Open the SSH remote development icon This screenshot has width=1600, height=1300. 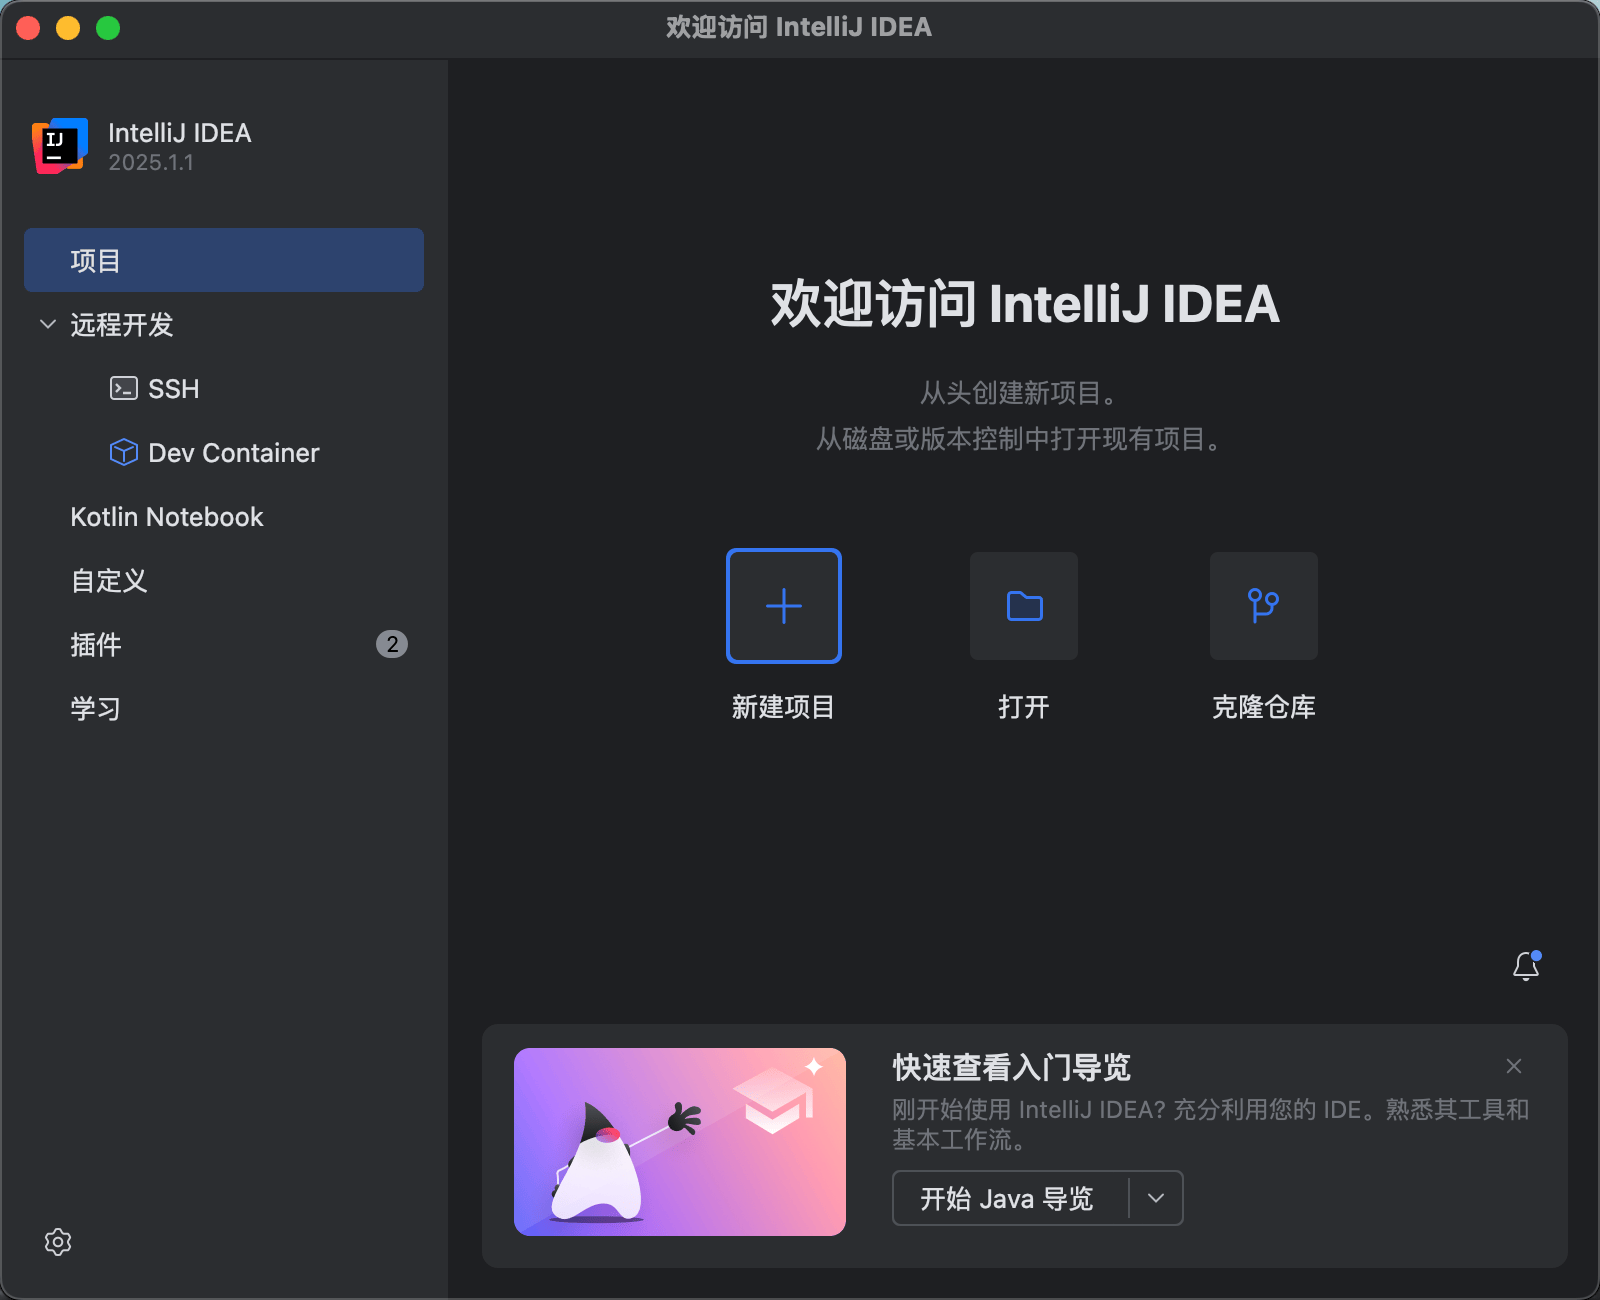click(122, 388)
